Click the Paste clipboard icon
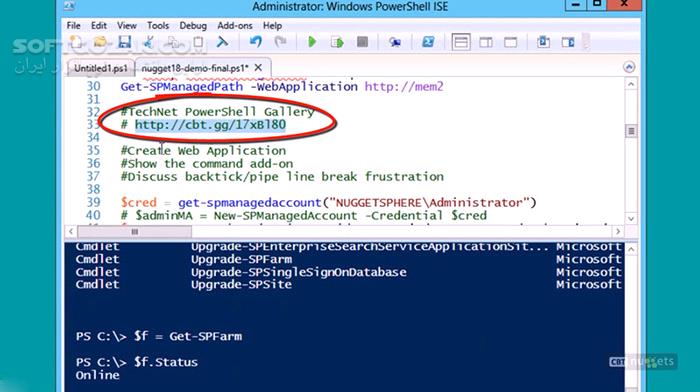 click(198, 42)
